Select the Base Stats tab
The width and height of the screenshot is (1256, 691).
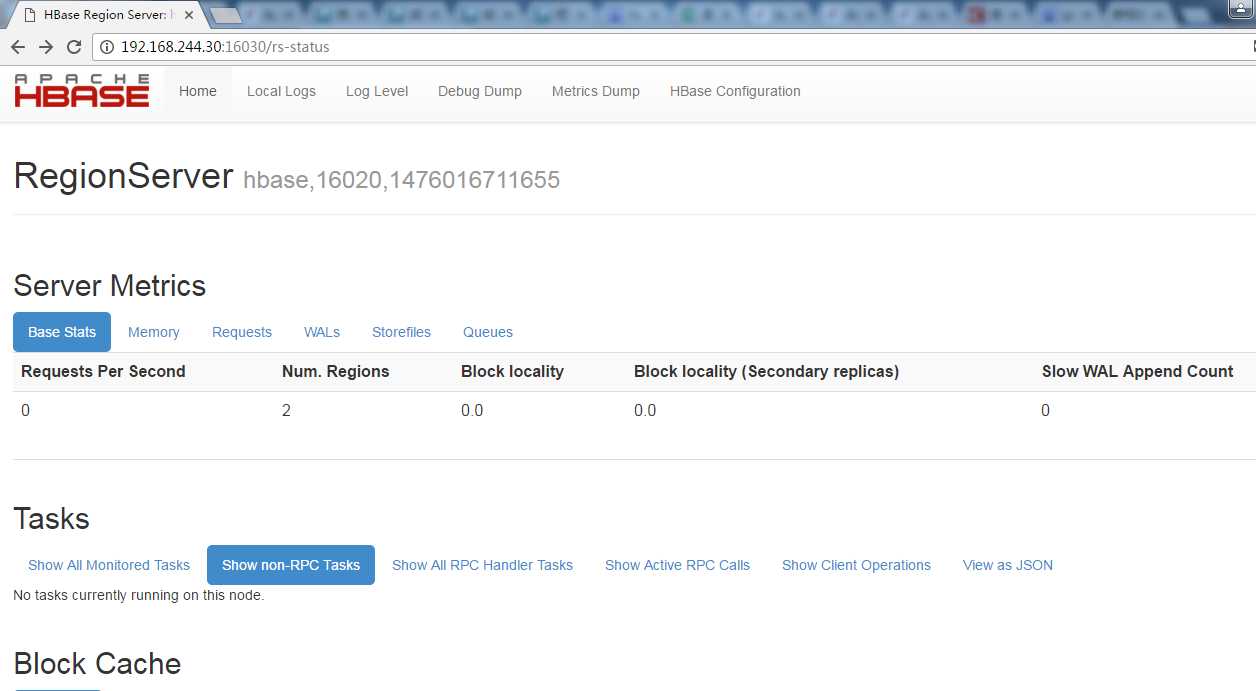coord(62,332)
